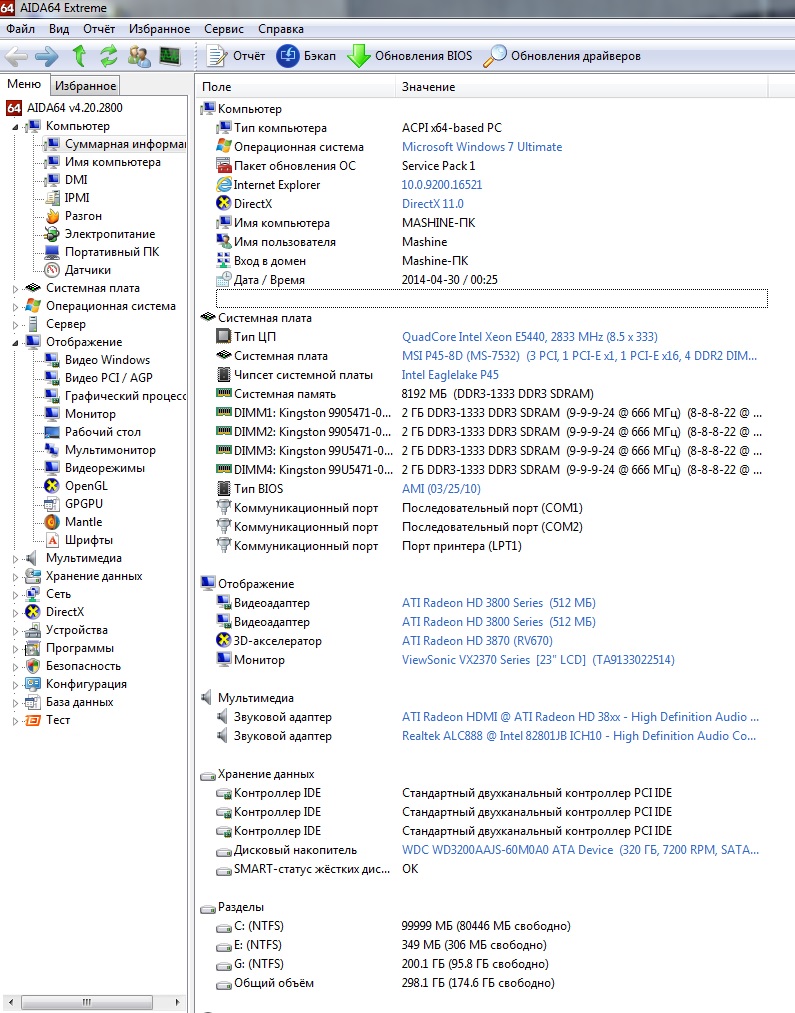The image size is (795, 1013).
Task: Click the База данных icon
Action: click(x=33, y=702)
